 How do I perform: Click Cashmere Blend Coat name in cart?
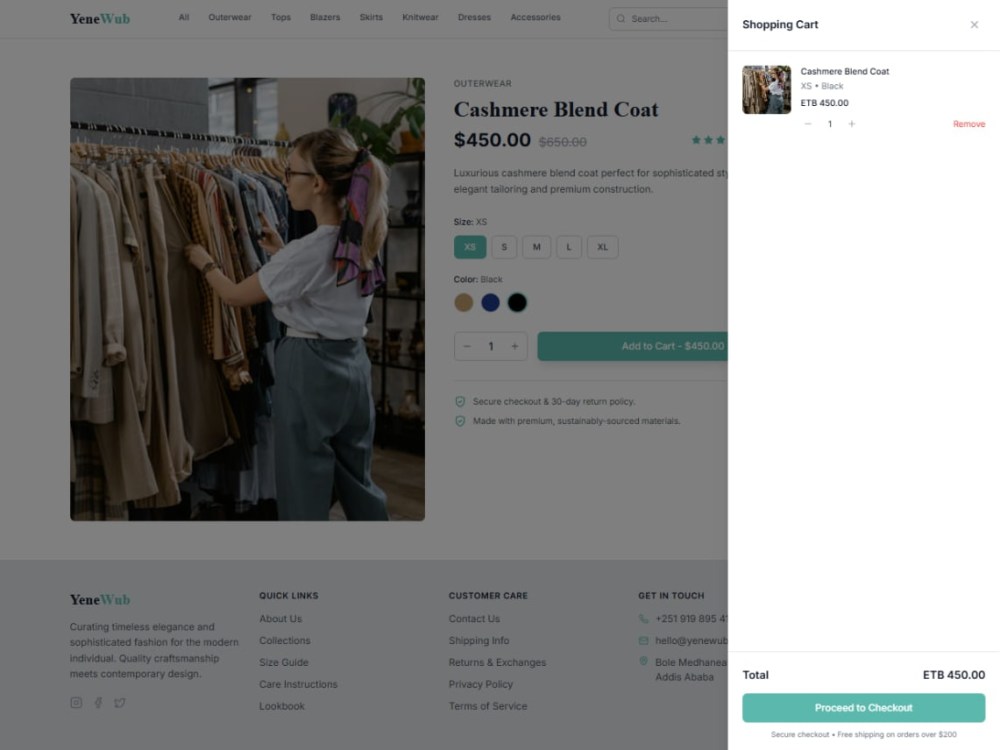tap(844, 71)
